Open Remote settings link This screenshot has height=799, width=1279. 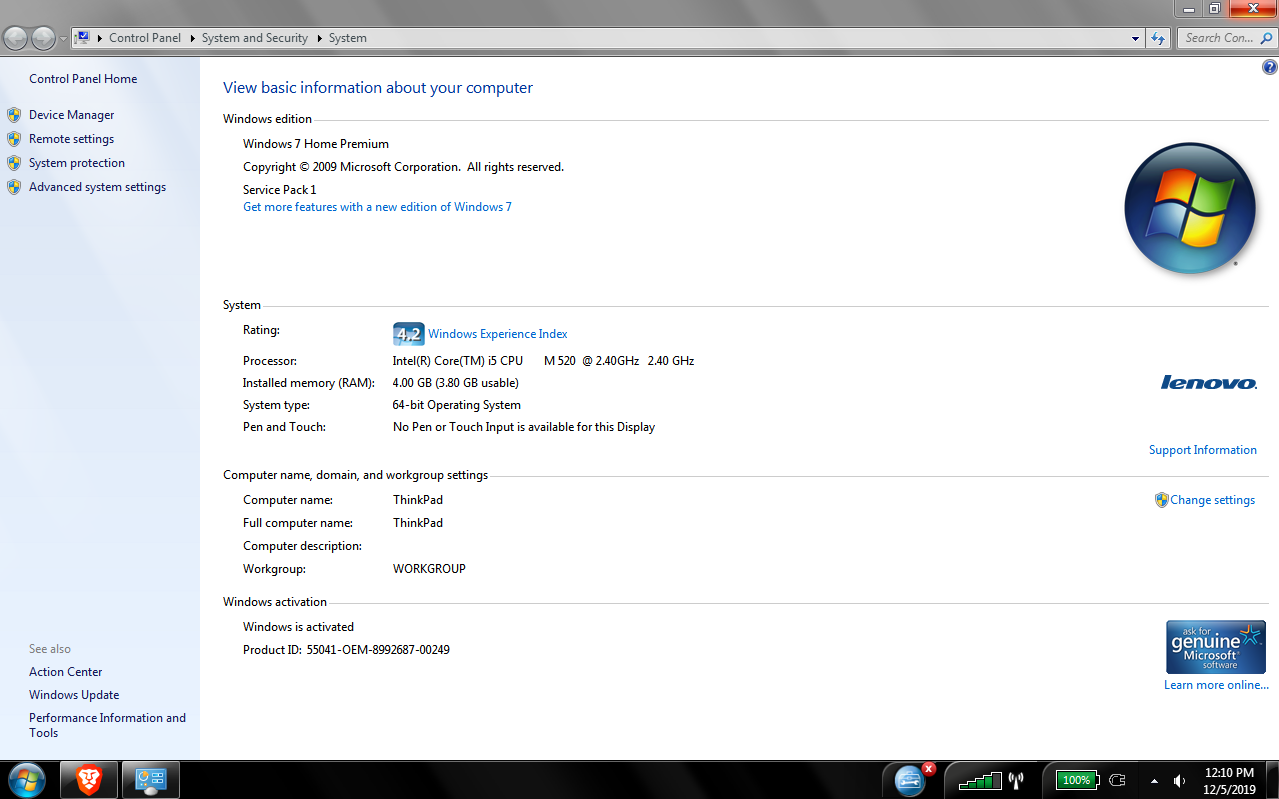71,139
